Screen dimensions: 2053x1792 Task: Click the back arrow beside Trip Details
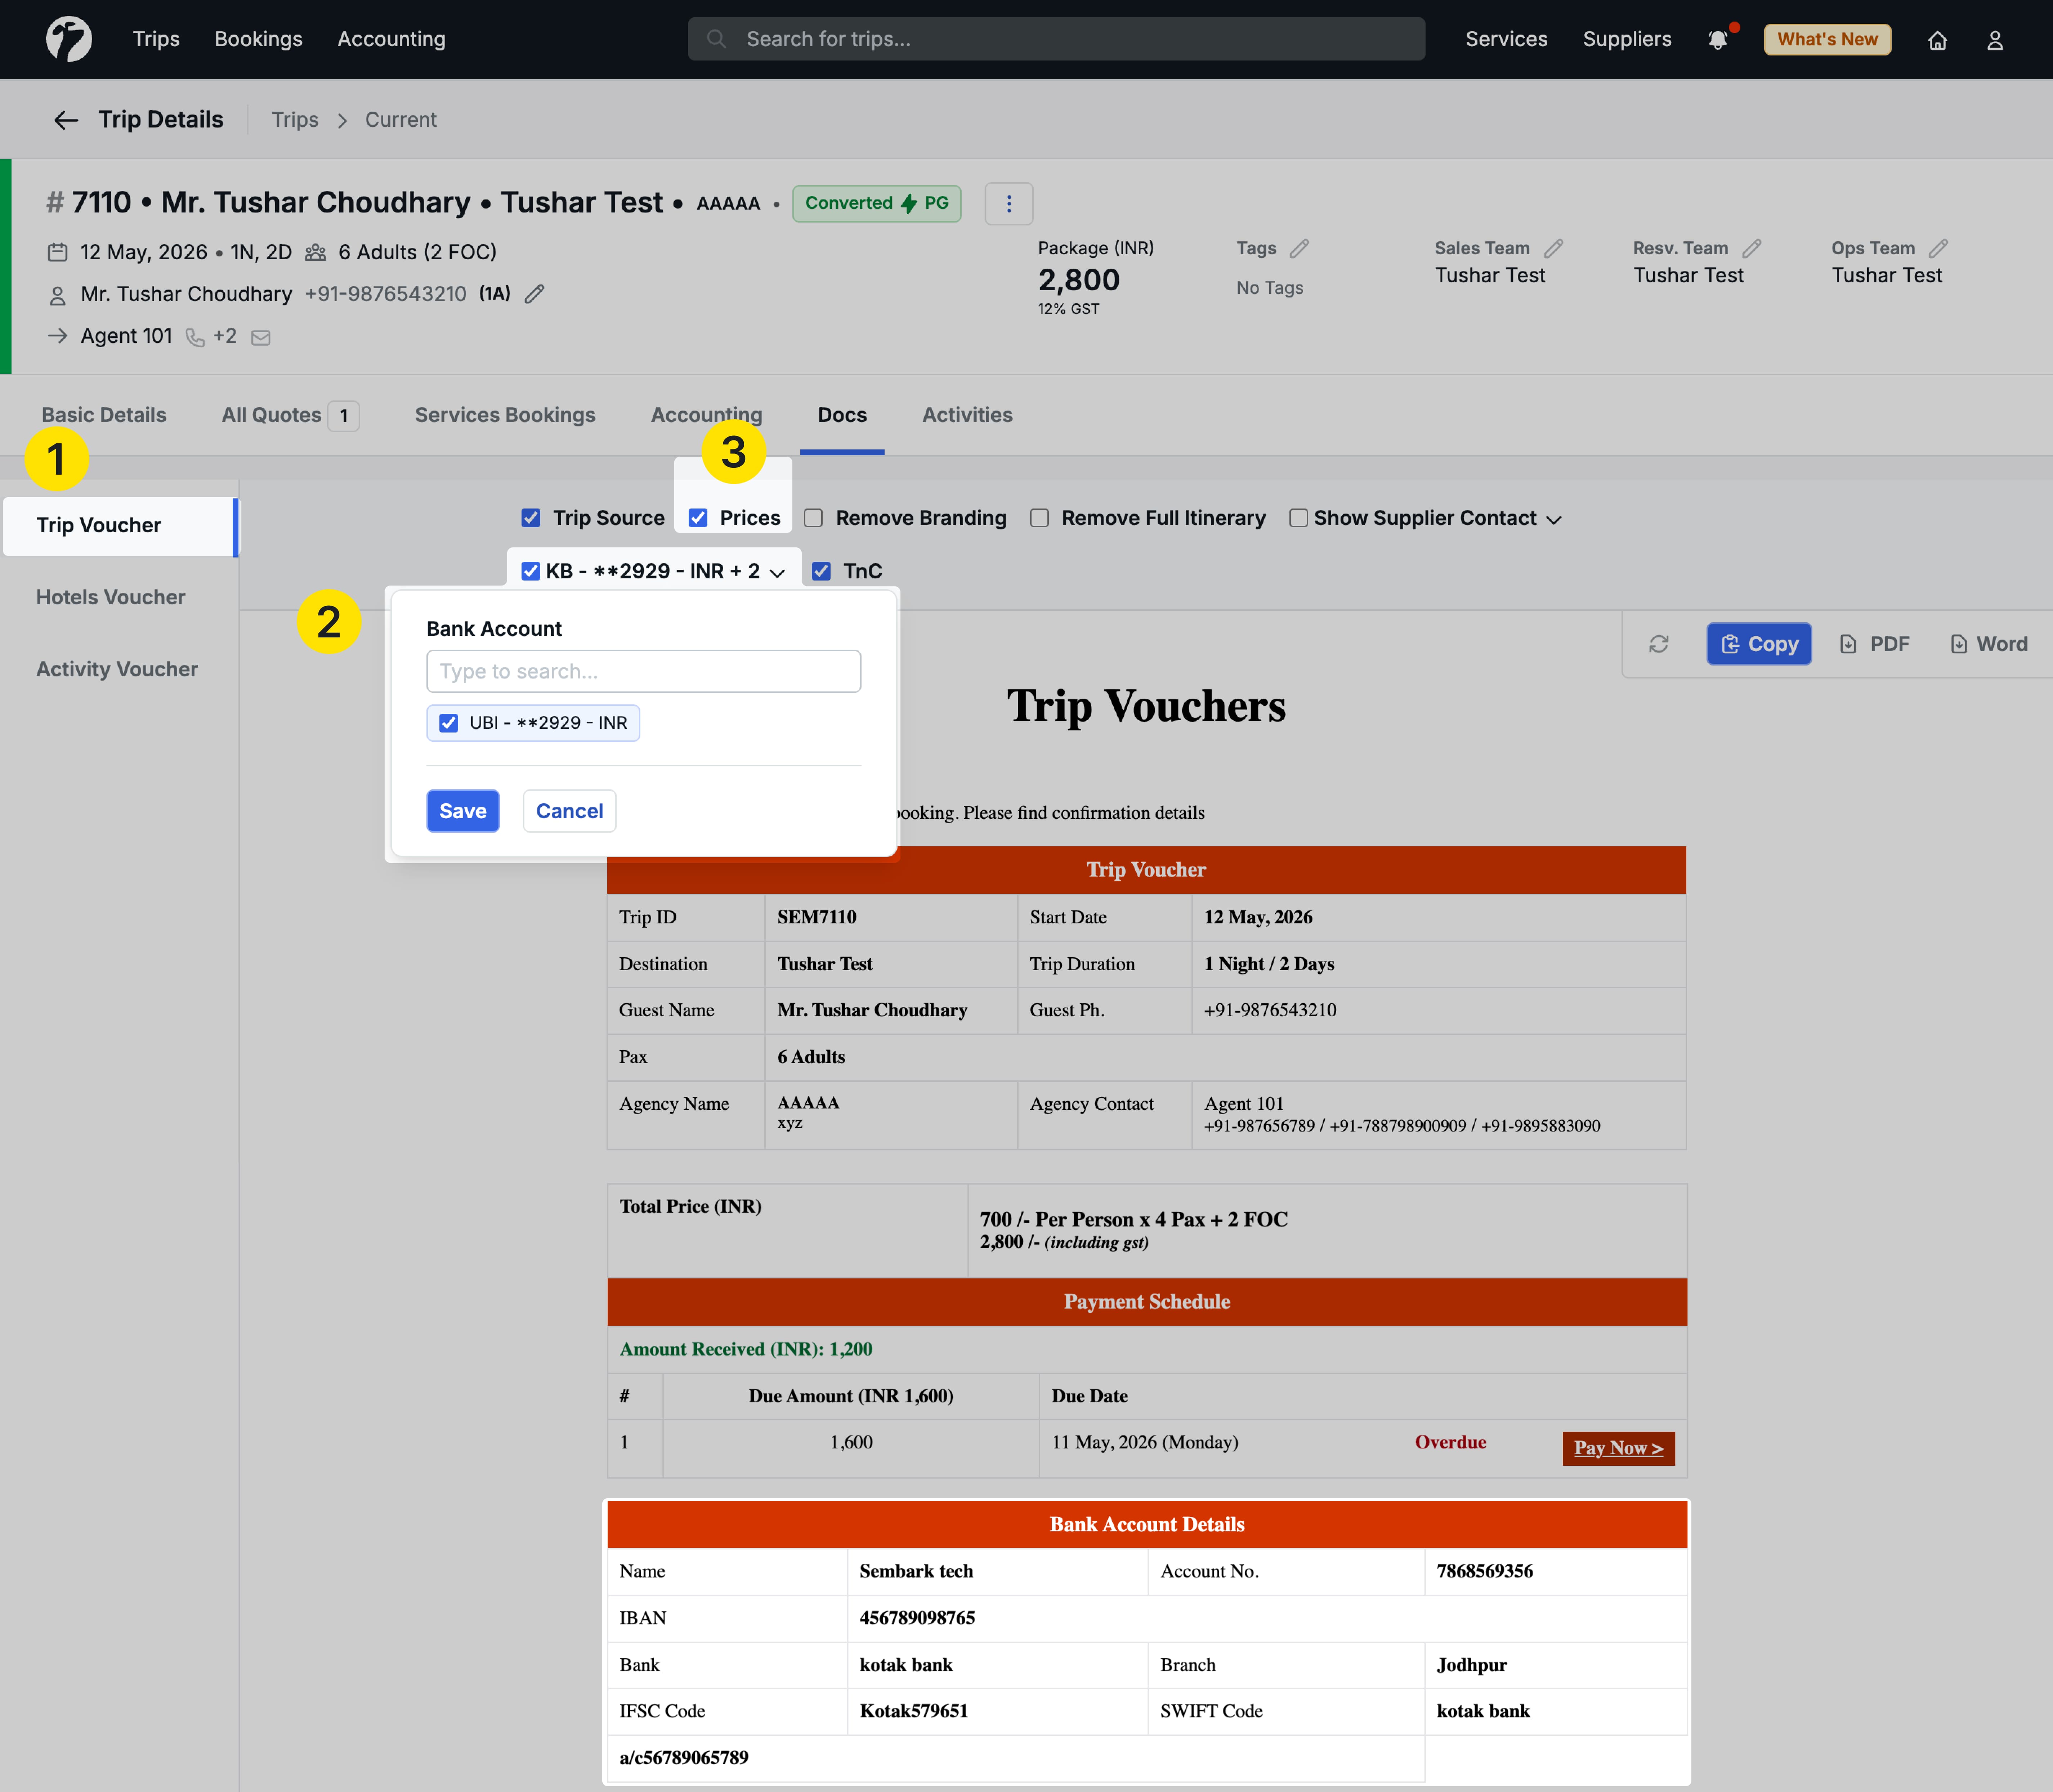66,120
